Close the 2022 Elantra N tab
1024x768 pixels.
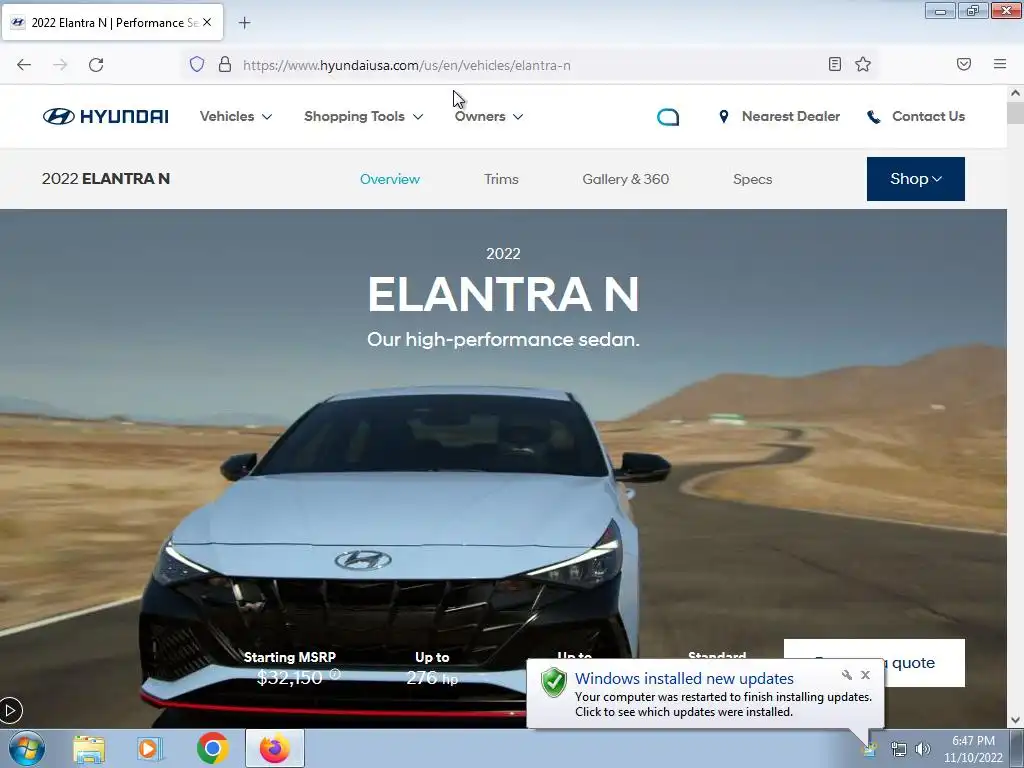coord(207,22)
